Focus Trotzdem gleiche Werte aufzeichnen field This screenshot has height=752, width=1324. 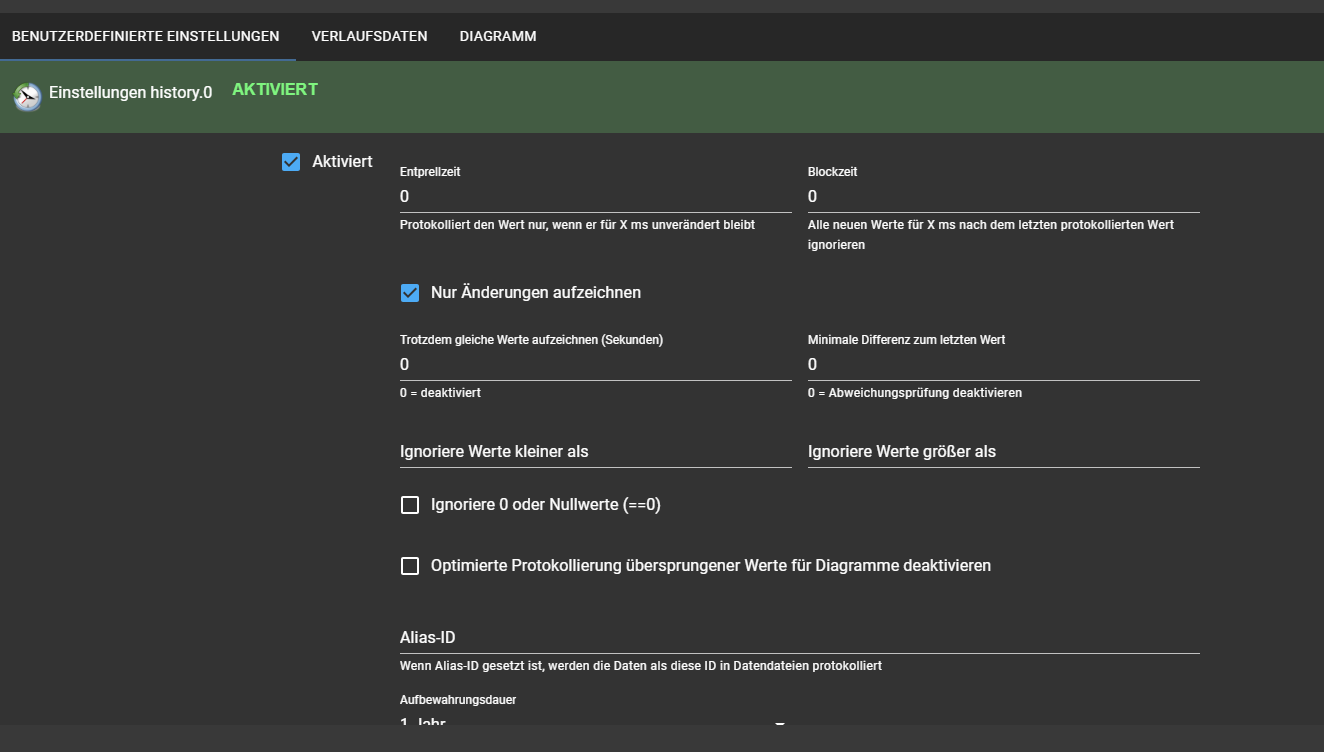click(x=596, y=364)
